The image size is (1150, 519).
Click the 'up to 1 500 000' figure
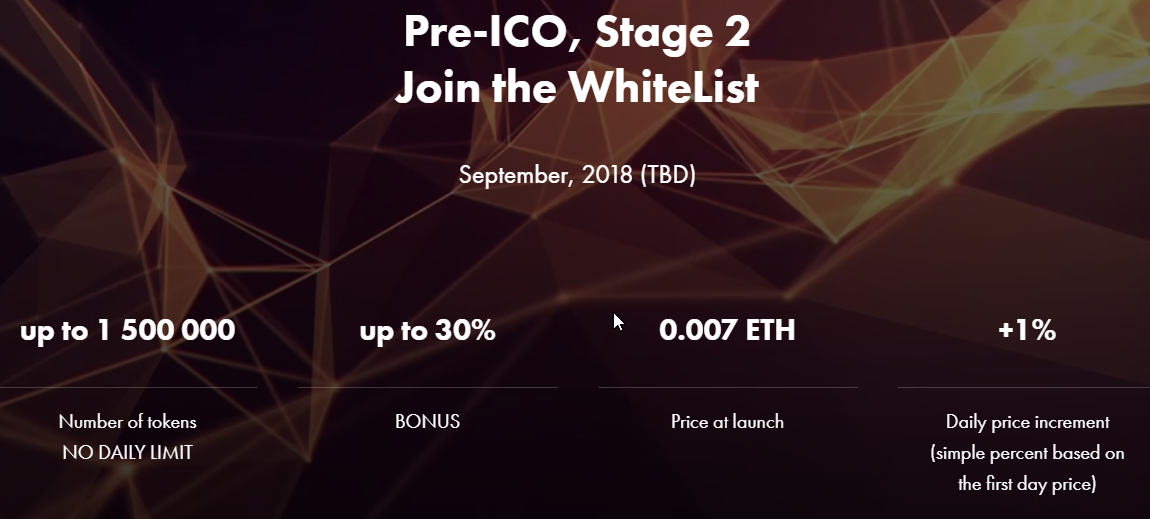pyautogui.click(x=128, y=331)
